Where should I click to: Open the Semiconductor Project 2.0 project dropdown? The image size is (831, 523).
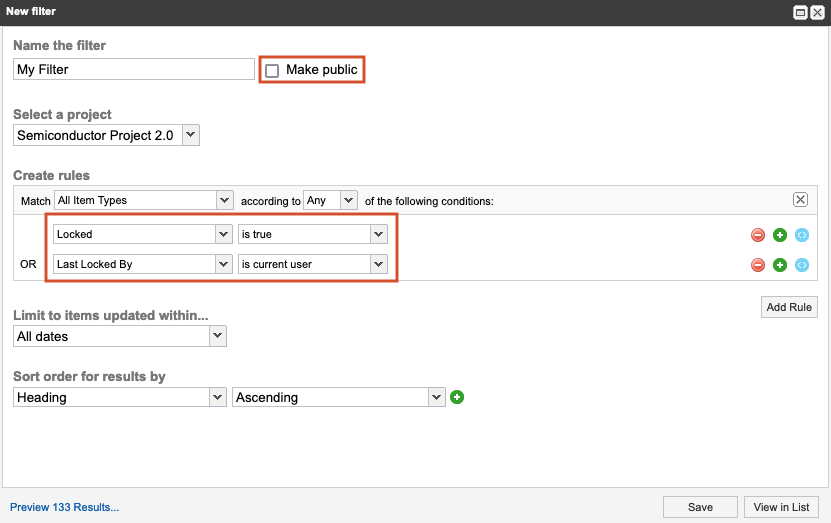[107, 135]
